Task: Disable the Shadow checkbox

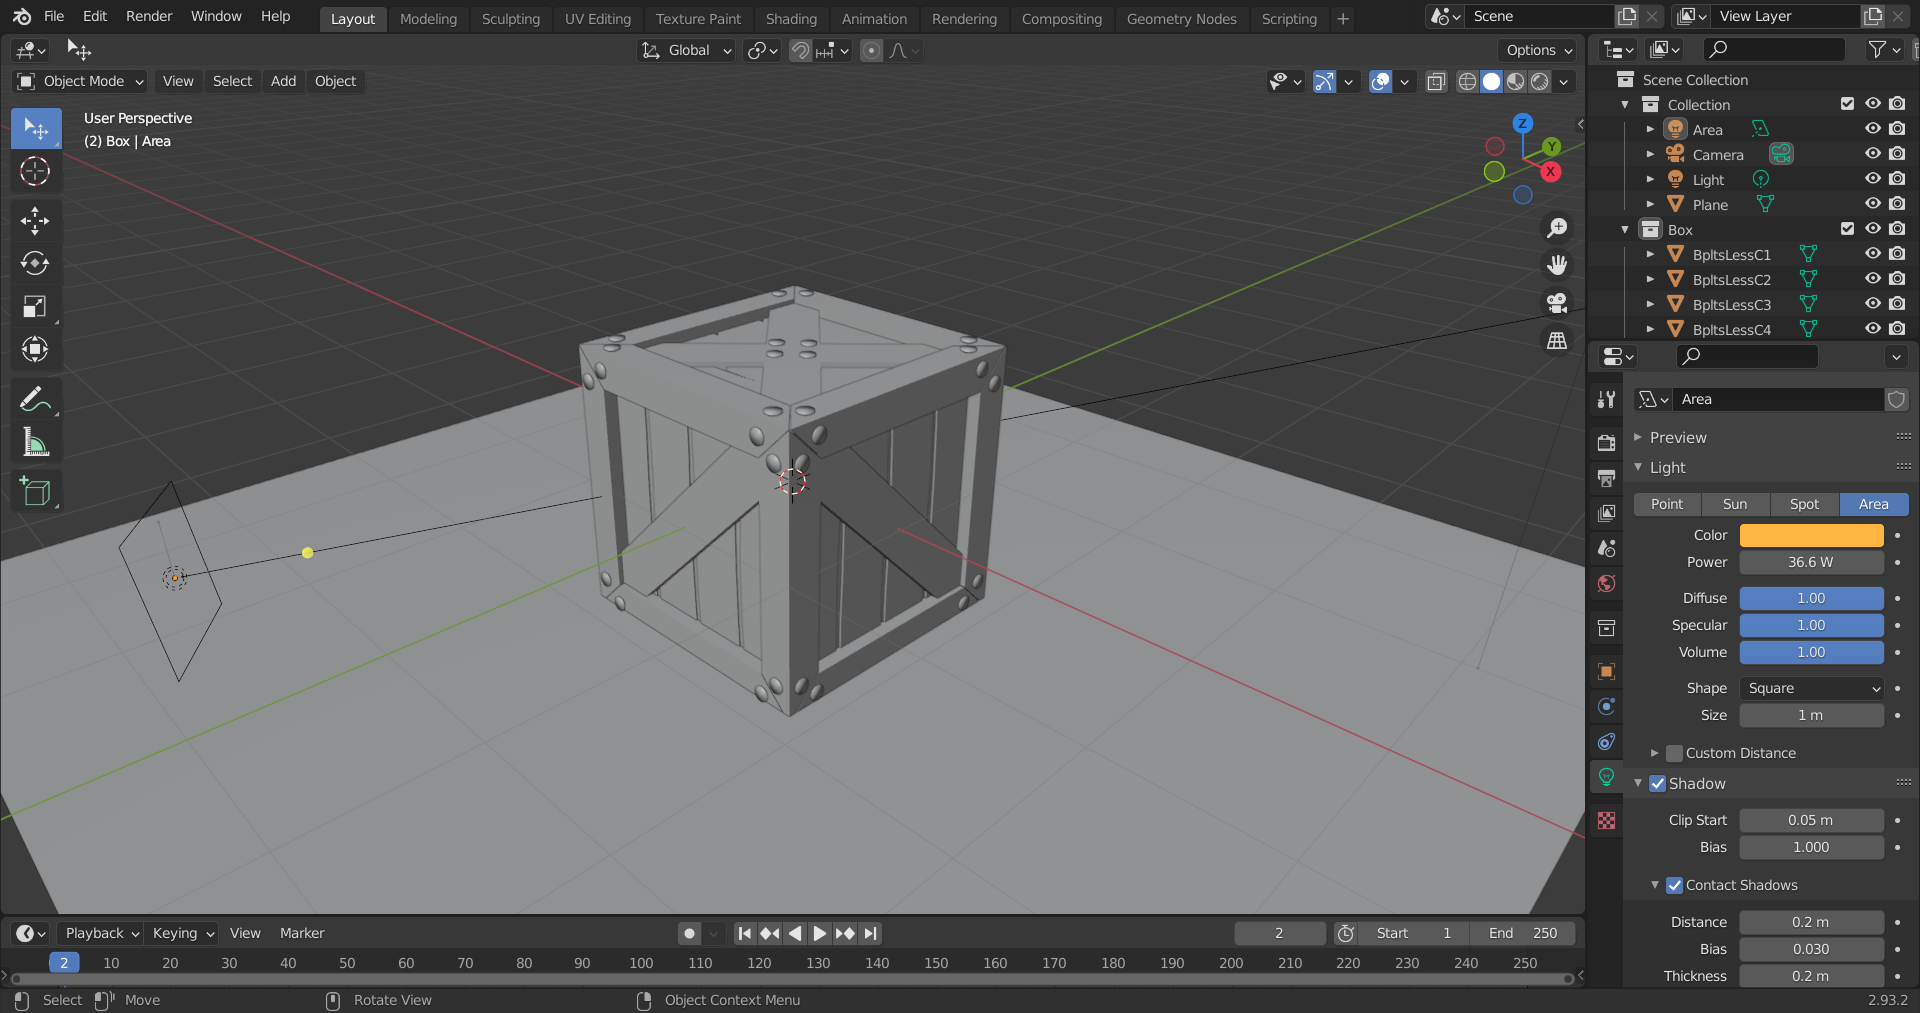Action: click(1658, 784)
